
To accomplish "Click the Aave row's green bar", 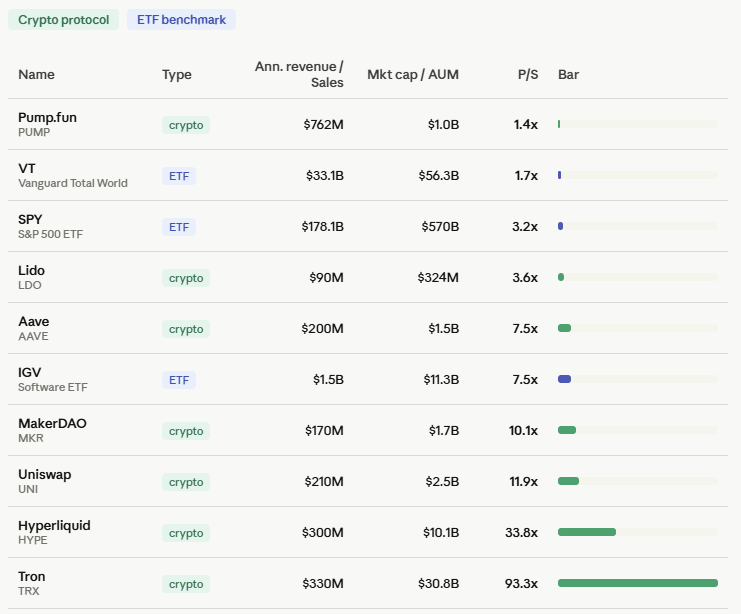I will point(565,328).
